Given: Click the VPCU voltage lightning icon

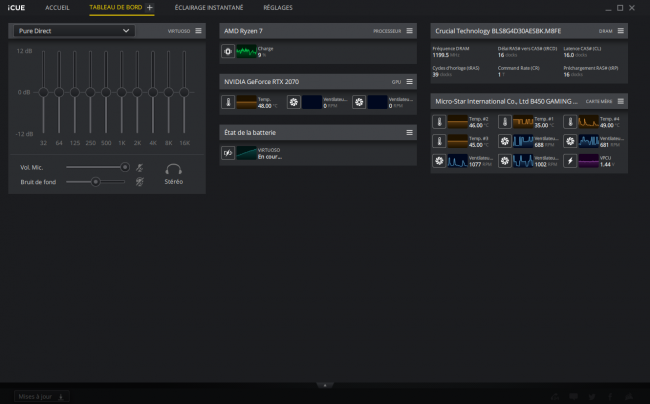Looking at the screenshot, I should [x=570, y=161].
